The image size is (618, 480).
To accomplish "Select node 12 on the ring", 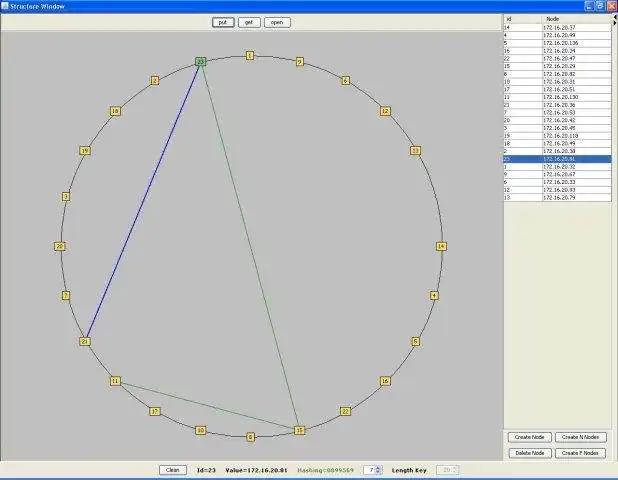I will coord(385,111).
